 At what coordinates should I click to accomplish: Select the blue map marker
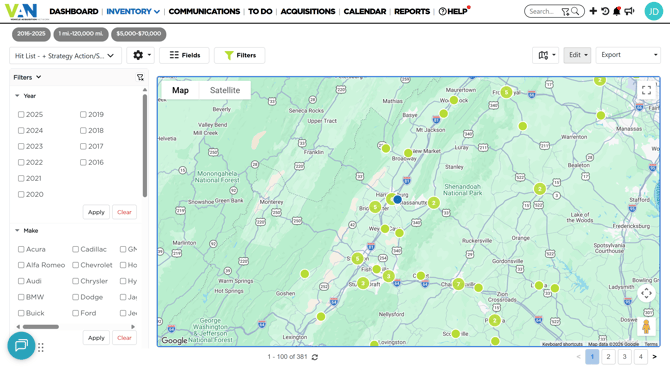tap(397, 200)
